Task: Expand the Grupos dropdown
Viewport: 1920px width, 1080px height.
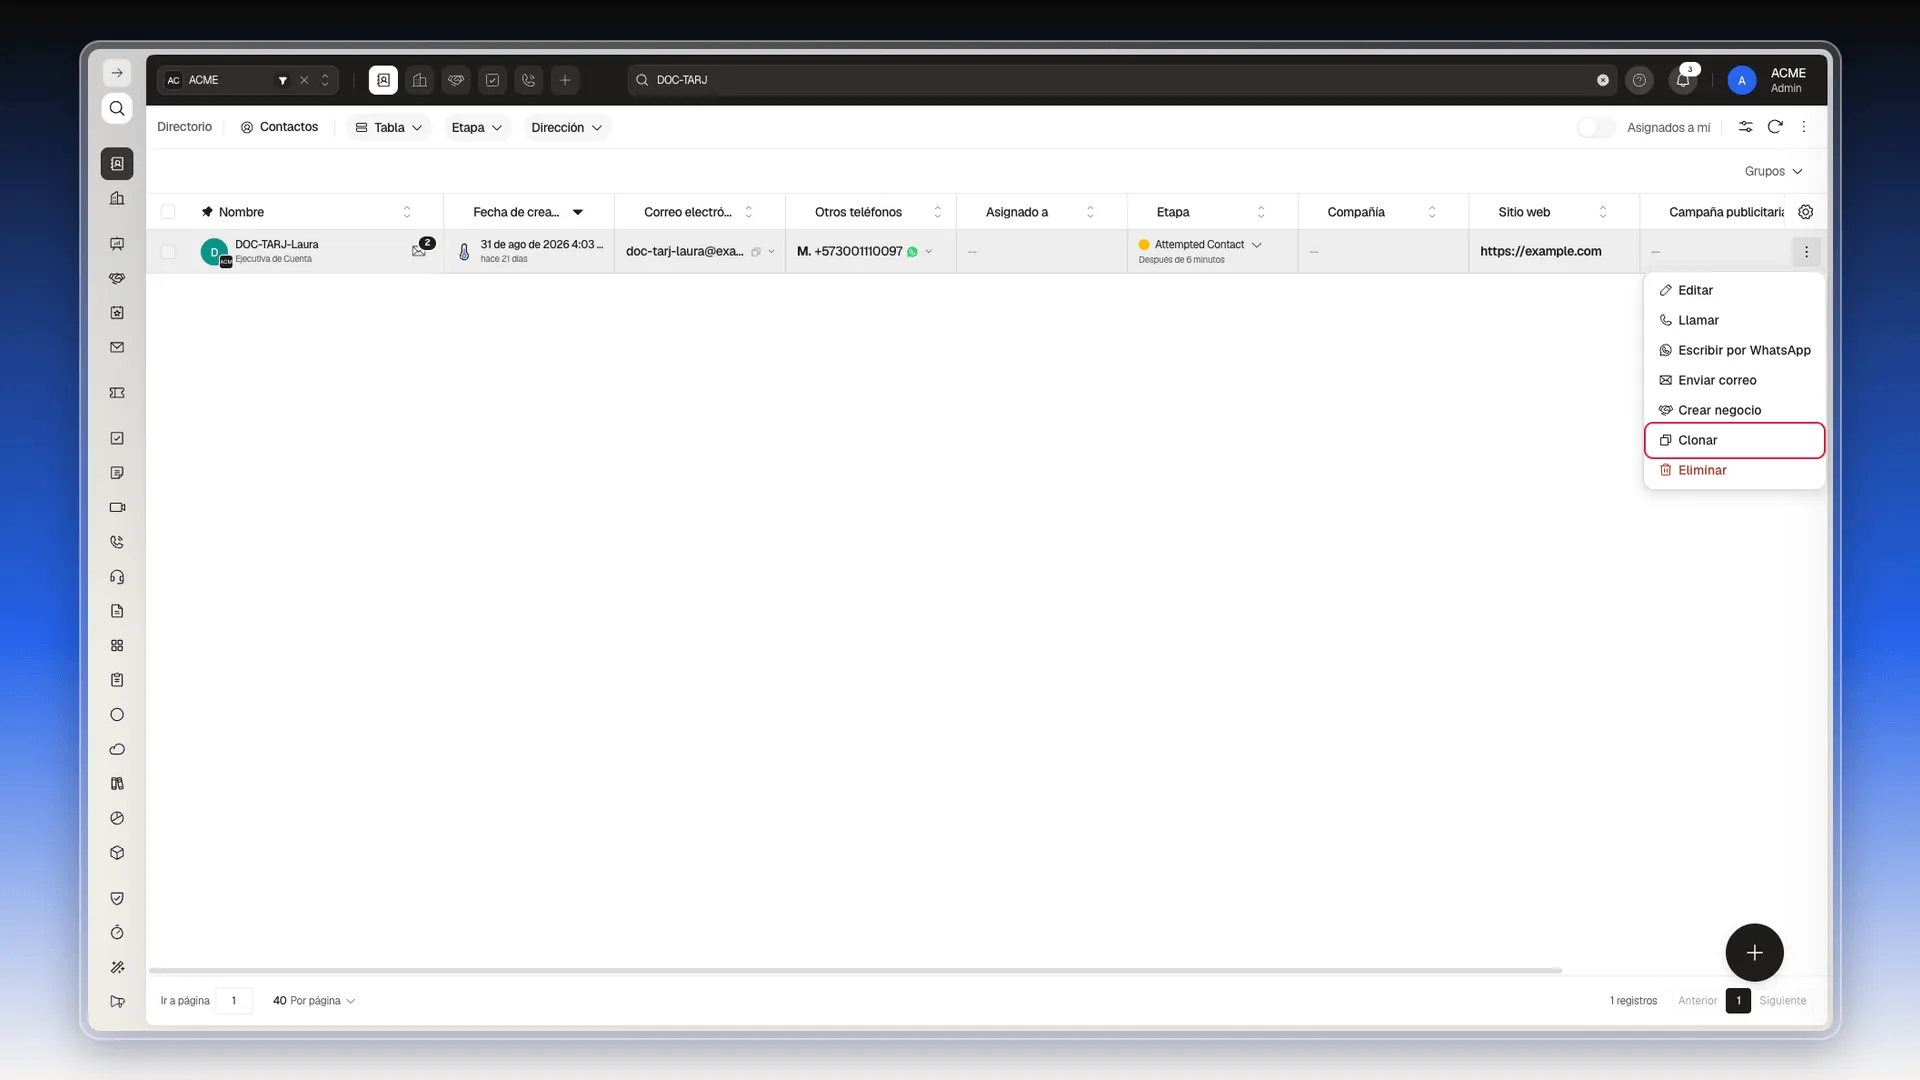Action: point(1773,171)
